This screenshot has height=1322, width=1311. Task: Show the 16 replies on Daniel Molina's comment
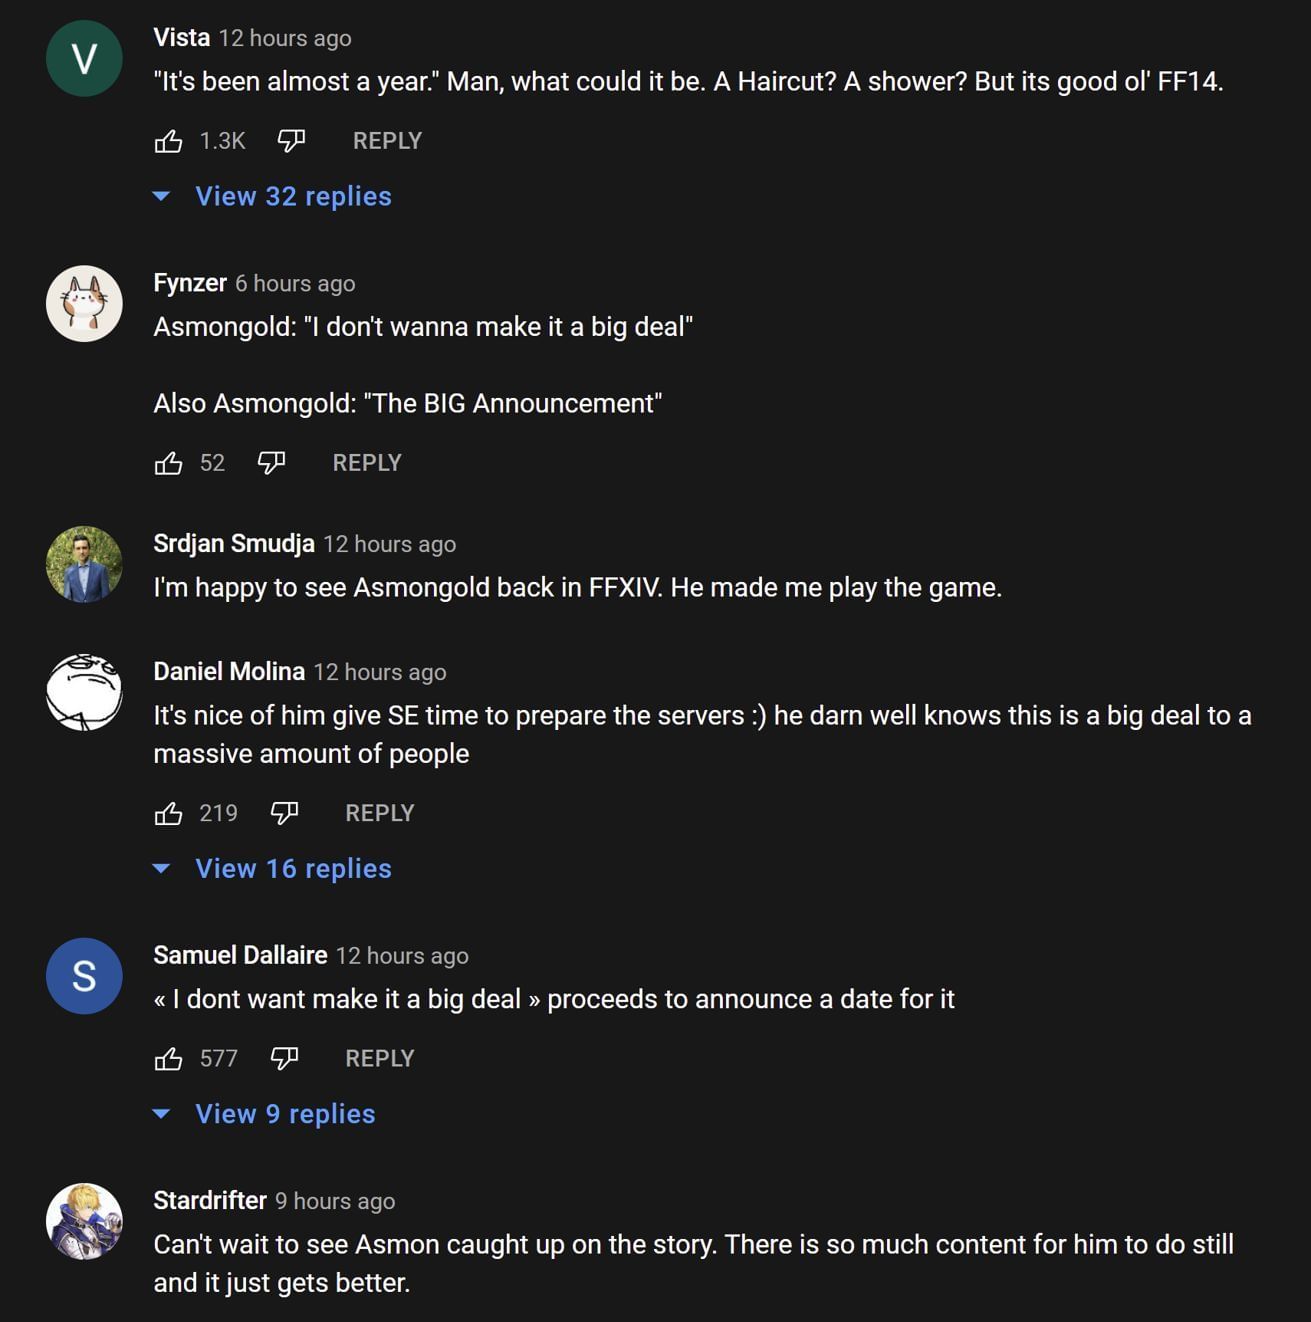click(292, 868)
